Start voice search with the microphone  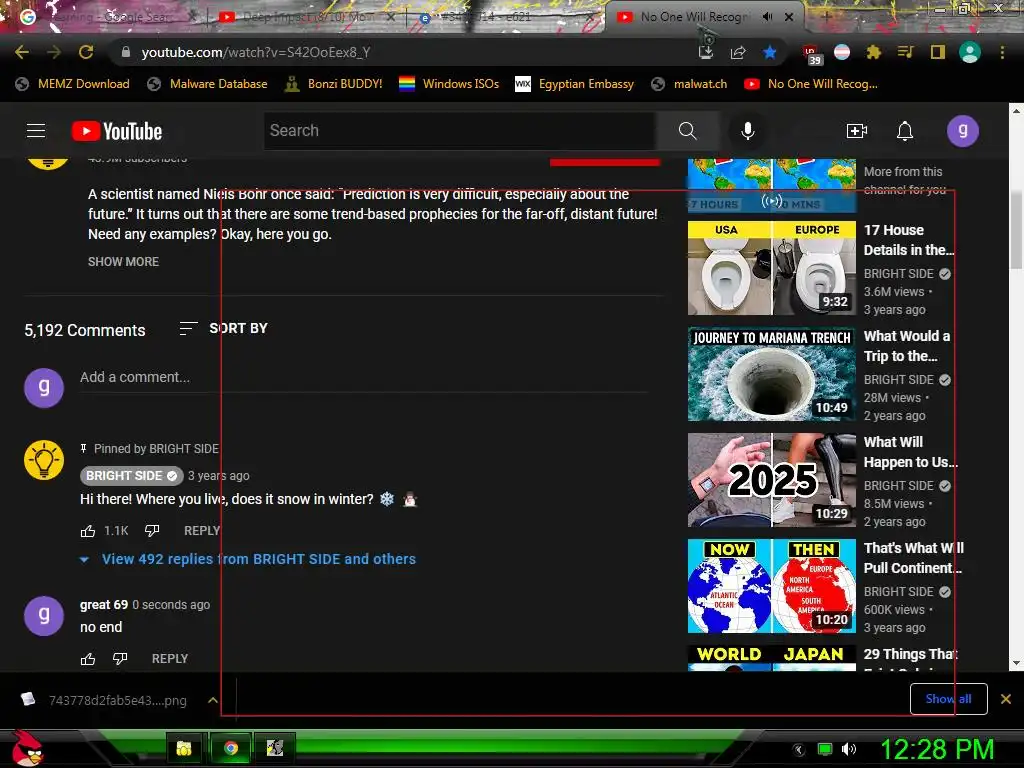(x=748, y=131)
